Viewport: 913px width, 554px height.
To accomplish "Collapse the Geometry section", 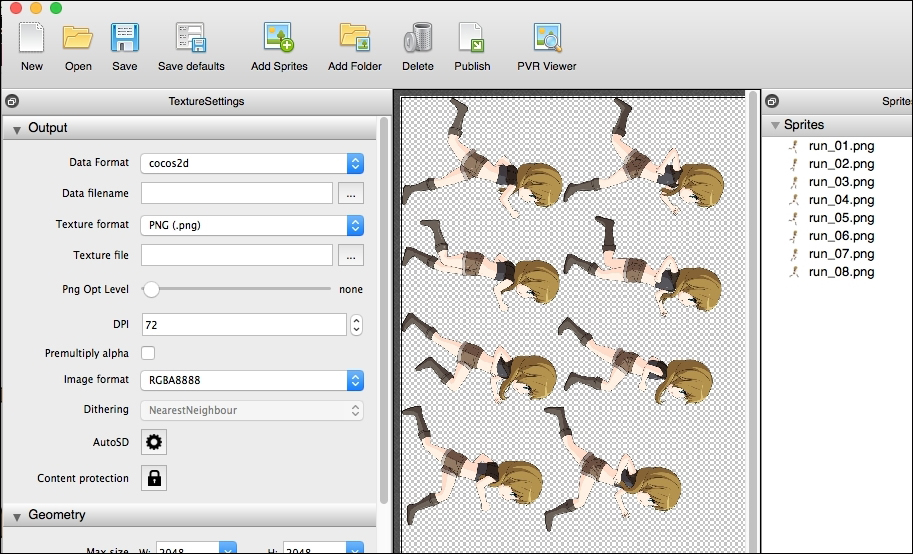I will coord(17,517).
